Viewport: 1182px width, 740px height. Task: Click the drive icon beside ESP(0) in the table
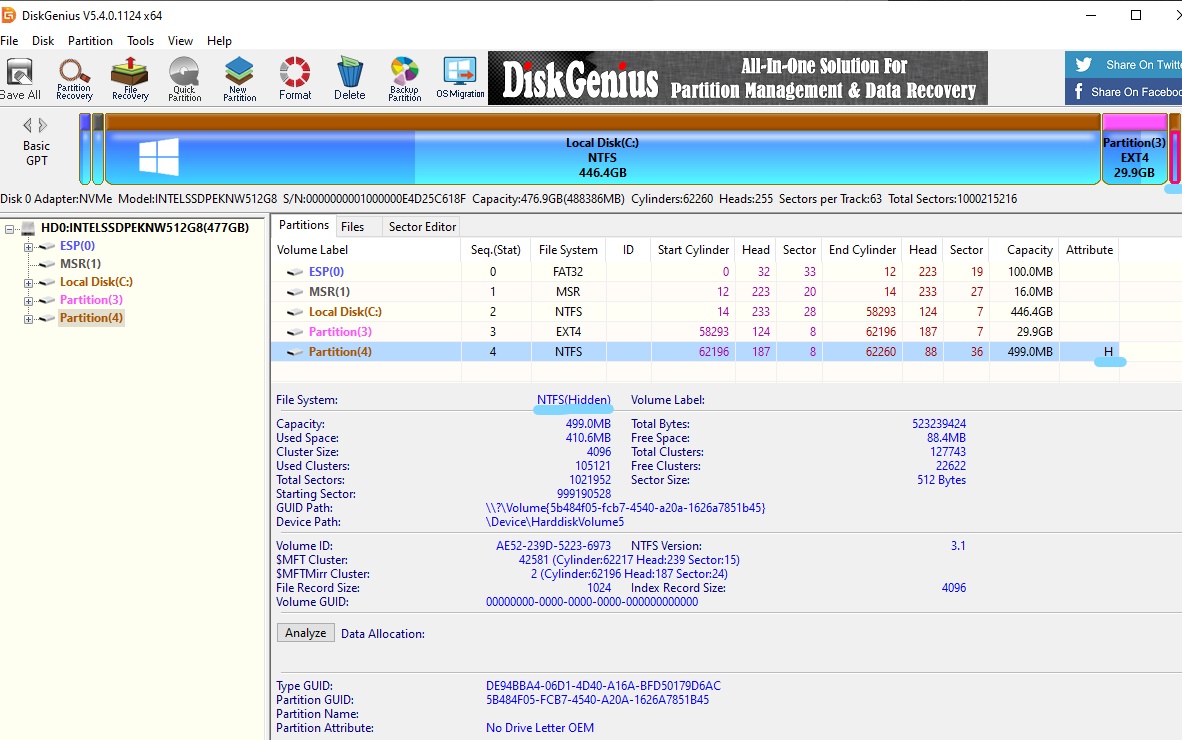pyautogui.click(x=295, y=272)
